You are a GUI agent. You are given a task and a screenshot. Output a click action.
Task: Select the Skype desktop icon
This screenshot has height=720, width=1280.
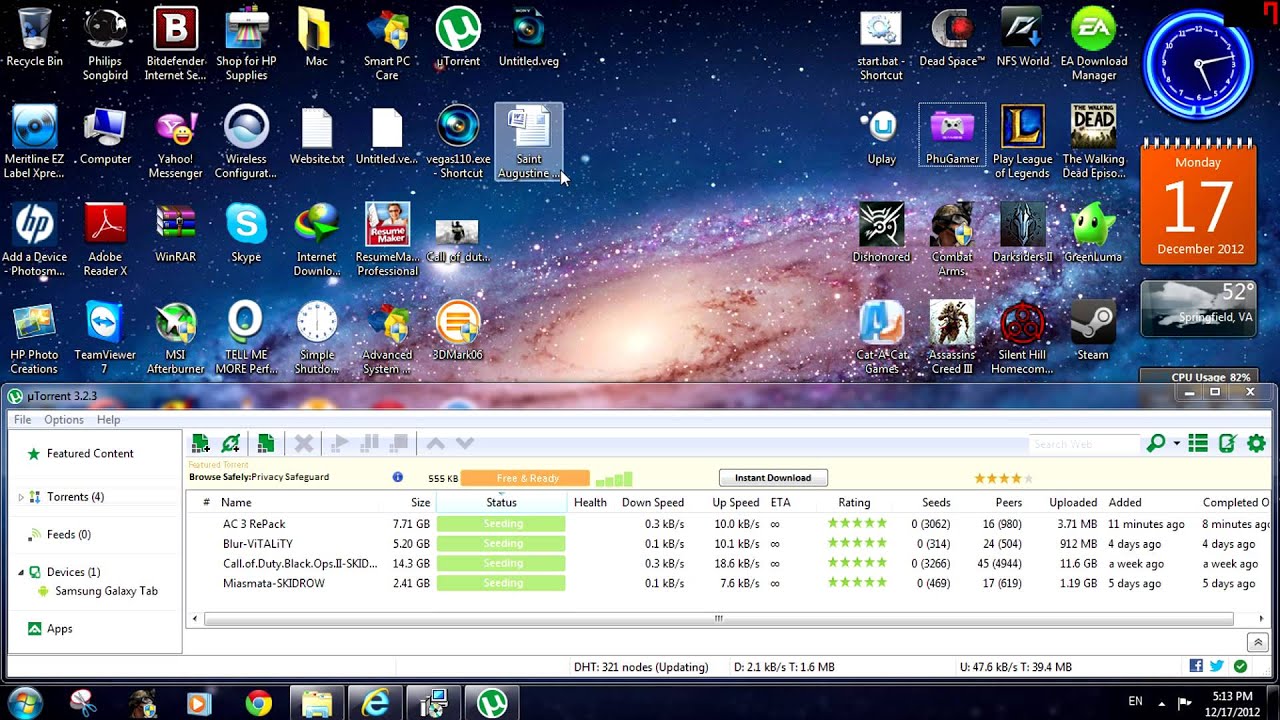click(246, 233)
